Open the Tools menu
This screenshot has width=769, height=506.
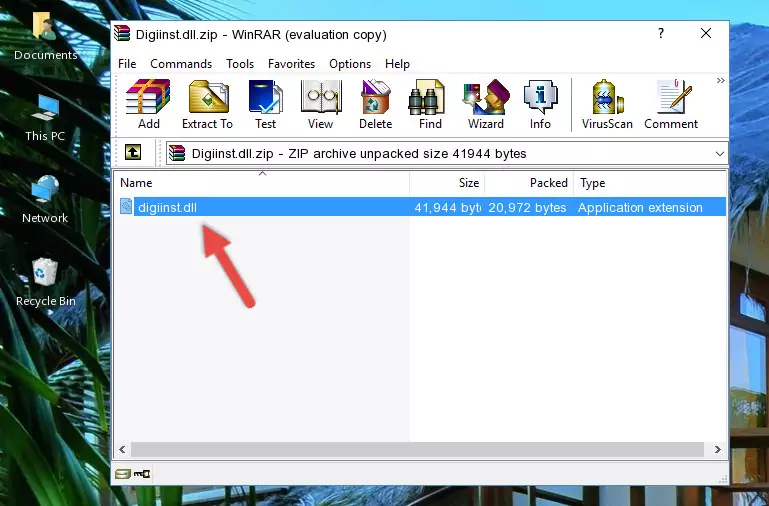pos(240,64)
